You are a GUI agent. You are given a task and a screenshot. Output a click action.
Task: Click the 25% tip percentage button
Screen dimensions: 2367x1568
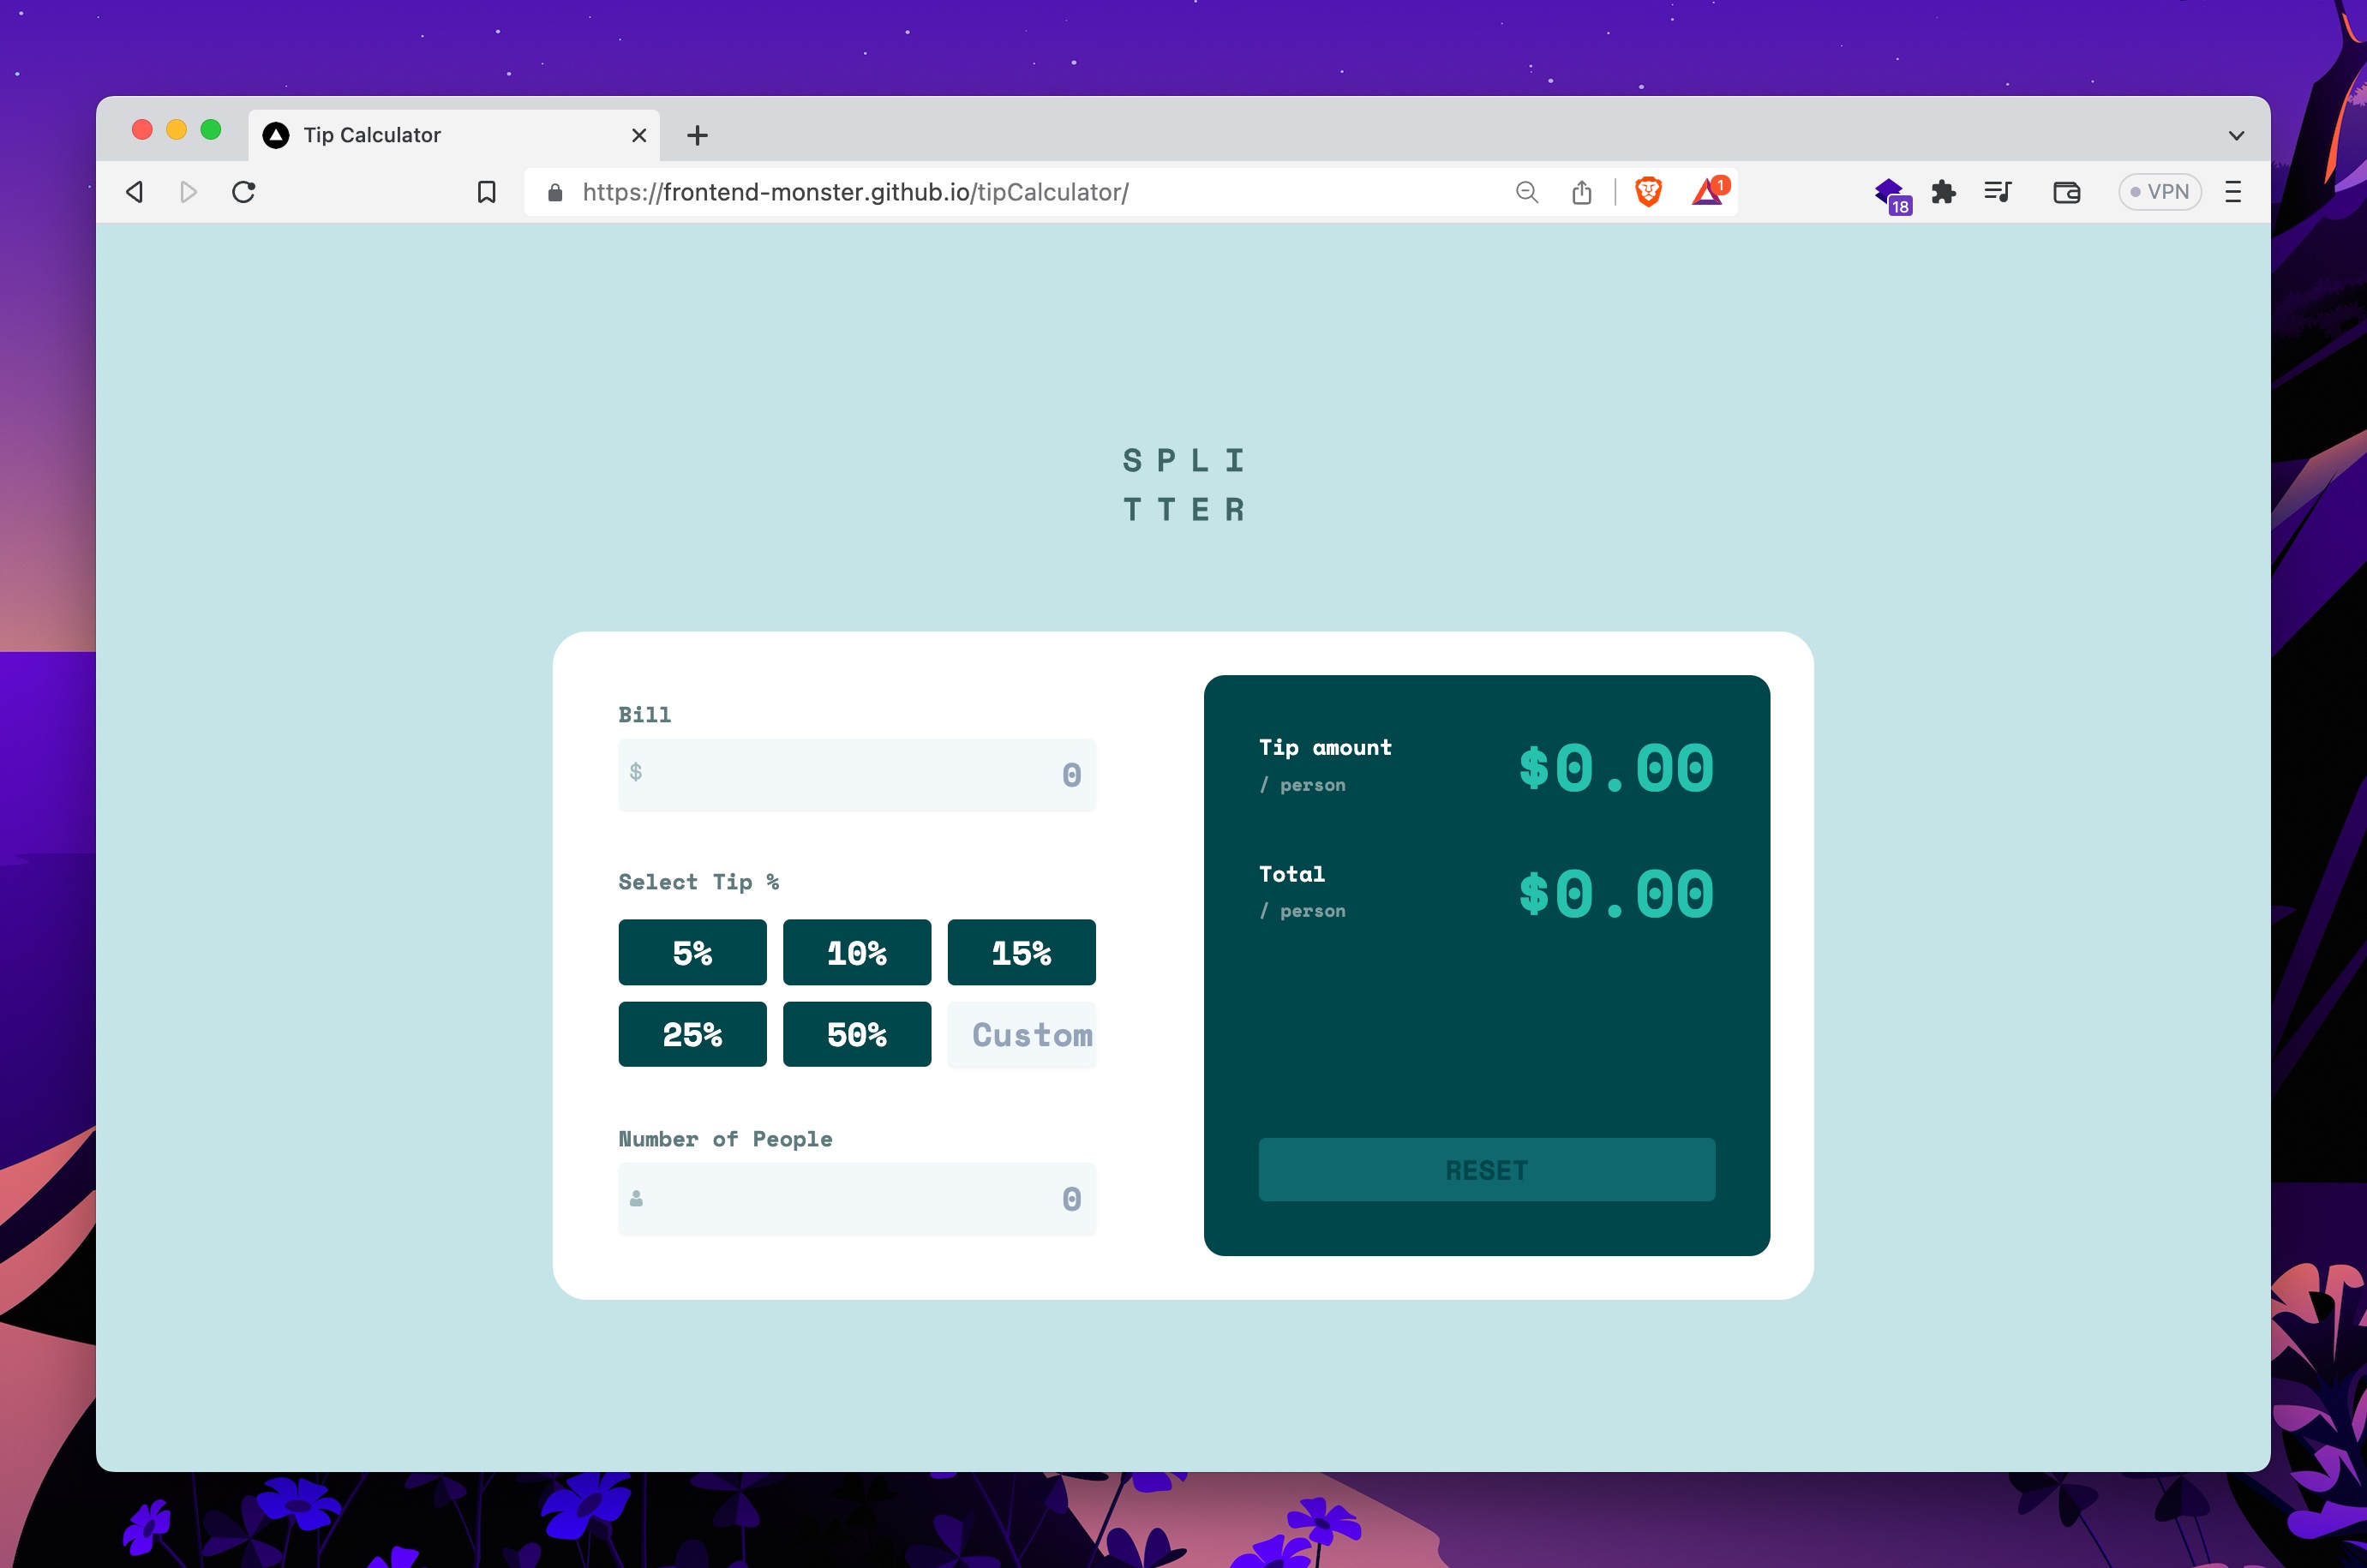[x=691, y=1034]
